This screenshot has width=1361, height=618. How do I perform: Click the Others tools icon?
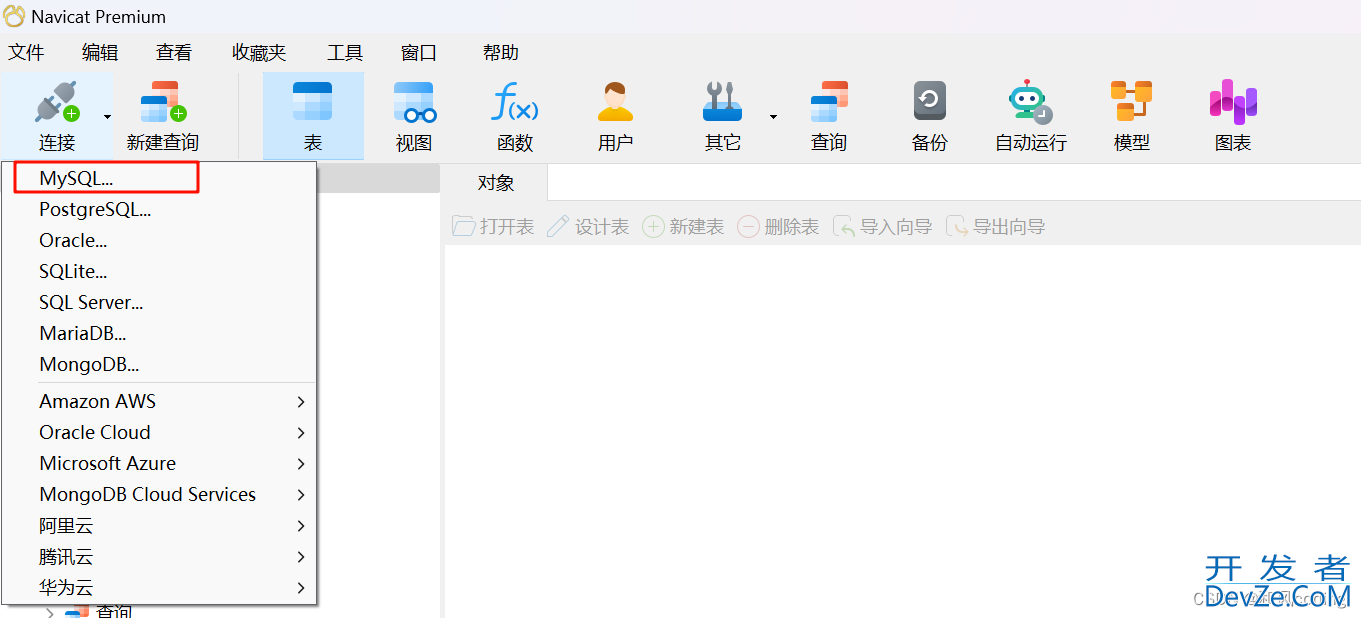pos(722,103)
